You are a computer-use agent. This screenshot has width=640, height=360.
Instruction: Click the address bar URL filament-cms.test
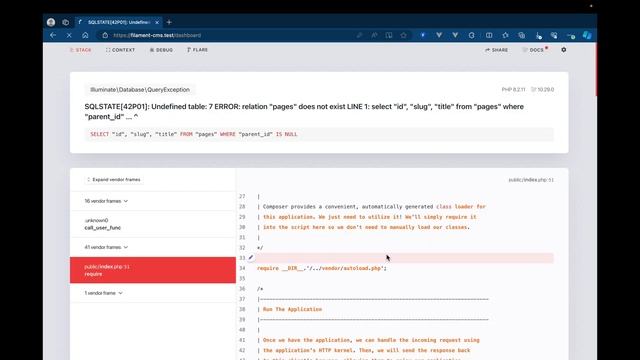pos(157,36)
